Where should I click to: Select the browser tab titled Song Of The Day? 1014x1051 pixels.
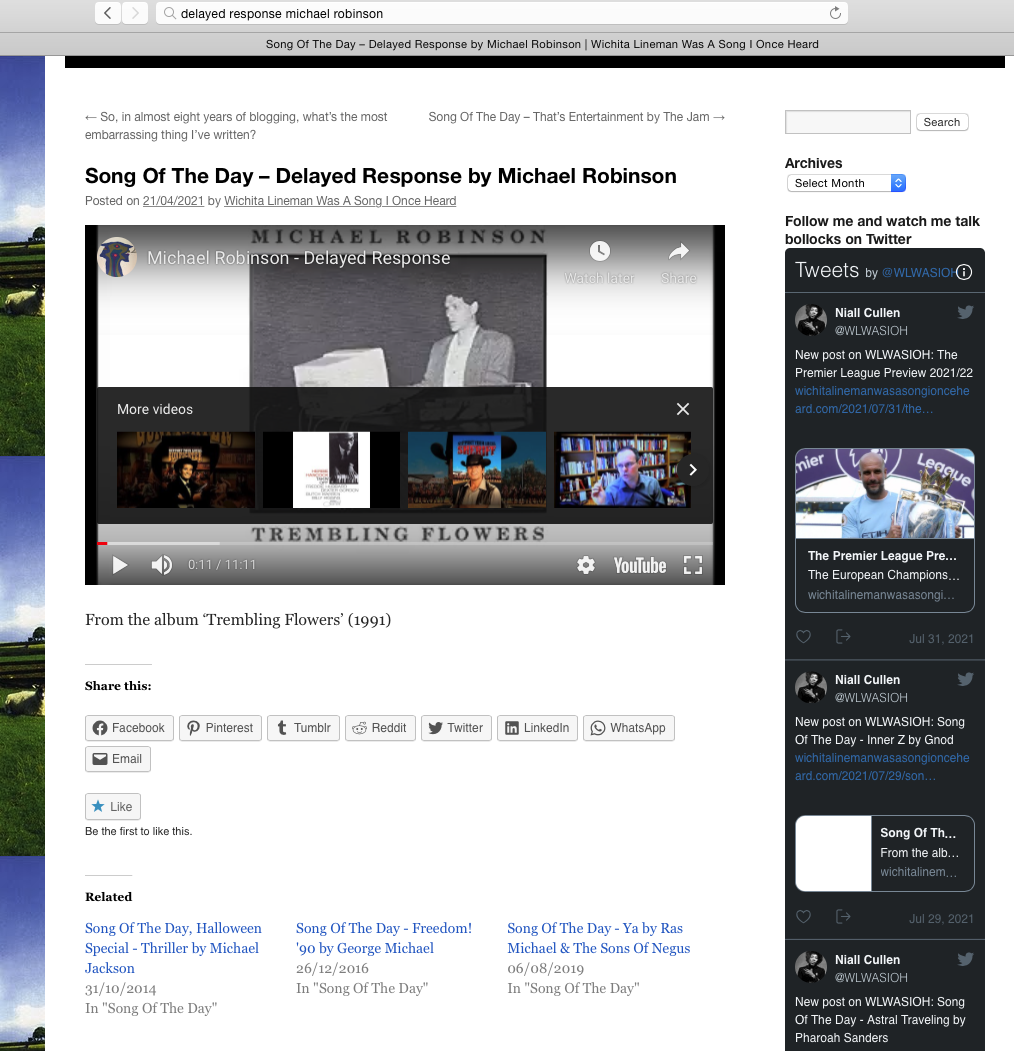[x=542, y=44]
